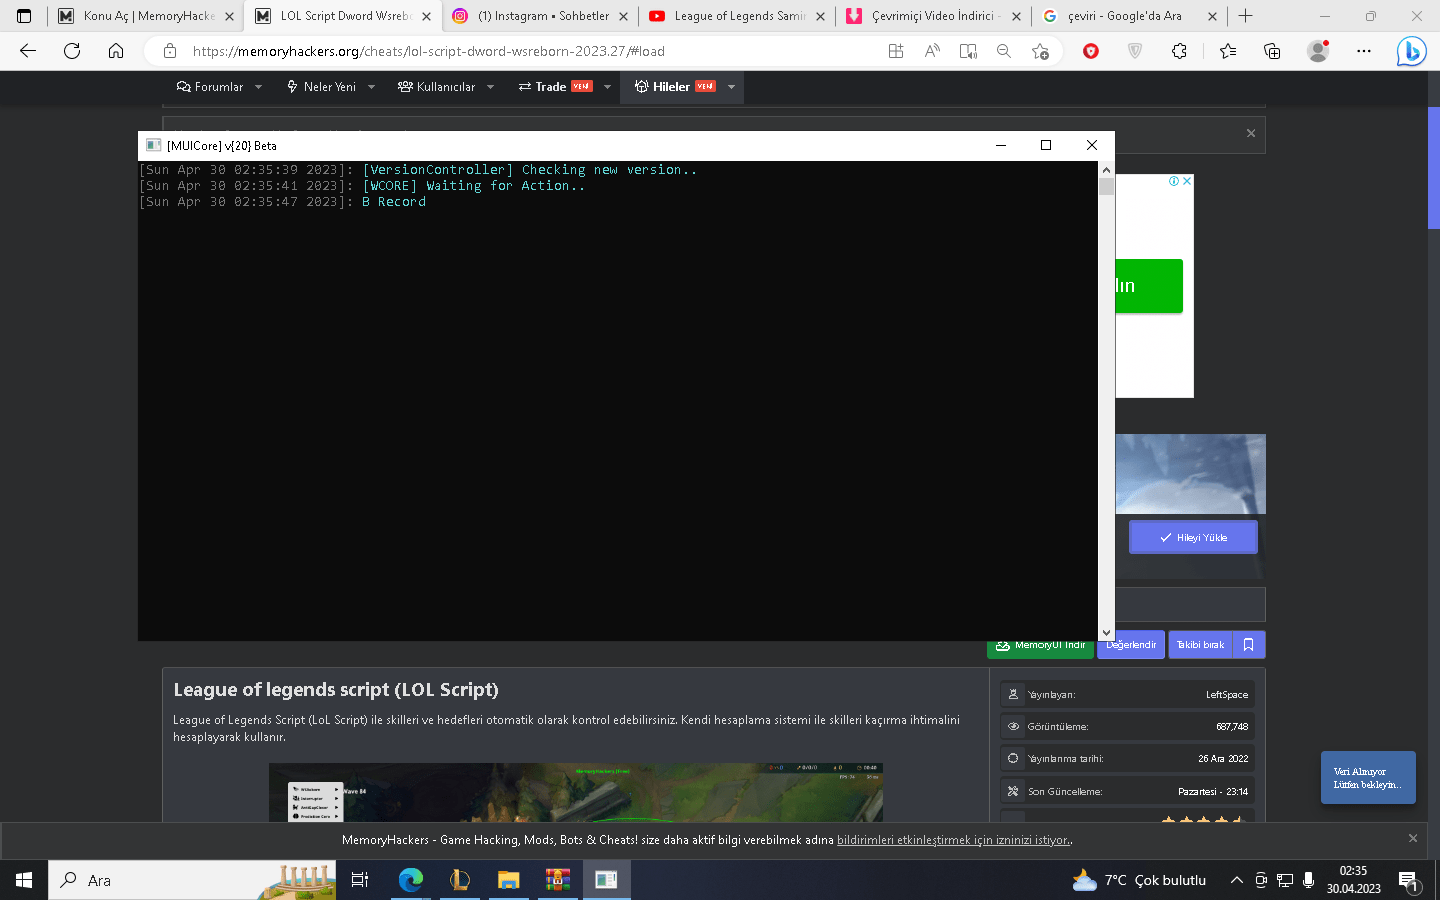Open the Favorites list

click(1228, 51)
